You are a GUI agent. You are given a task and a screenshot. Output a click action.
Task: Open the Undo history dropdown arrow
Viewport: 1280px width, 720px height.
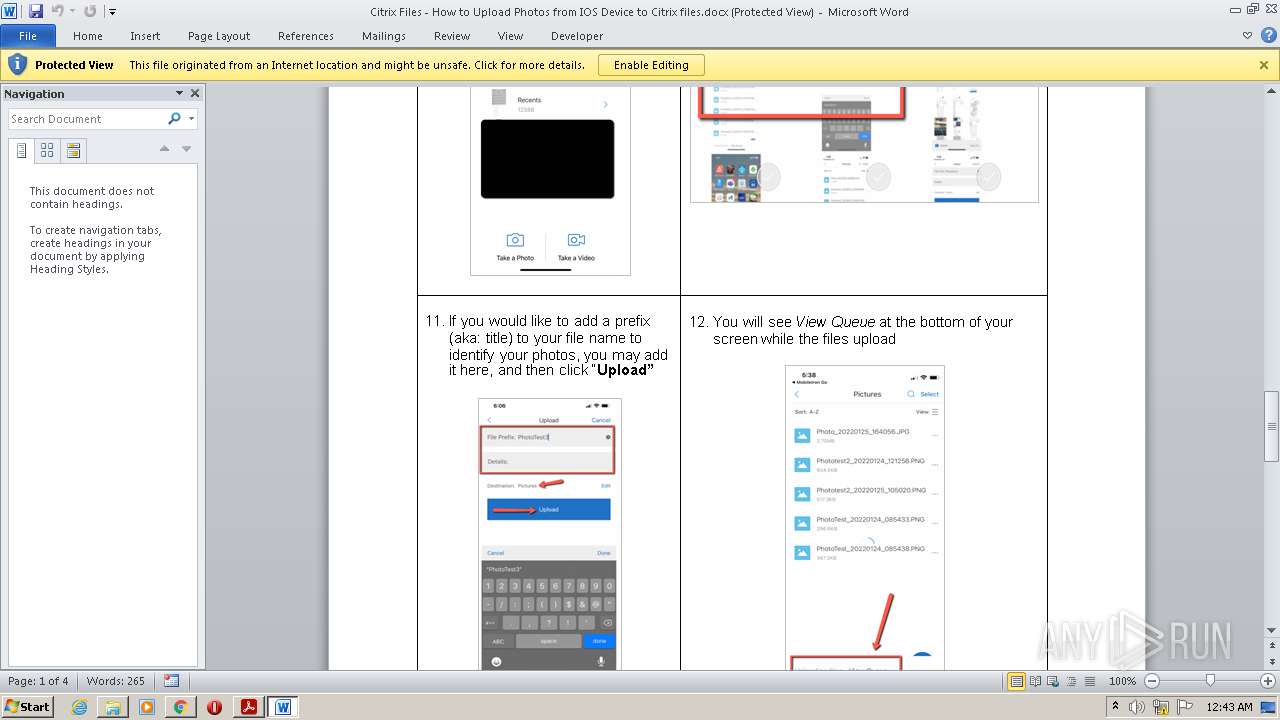click(72, 12)
